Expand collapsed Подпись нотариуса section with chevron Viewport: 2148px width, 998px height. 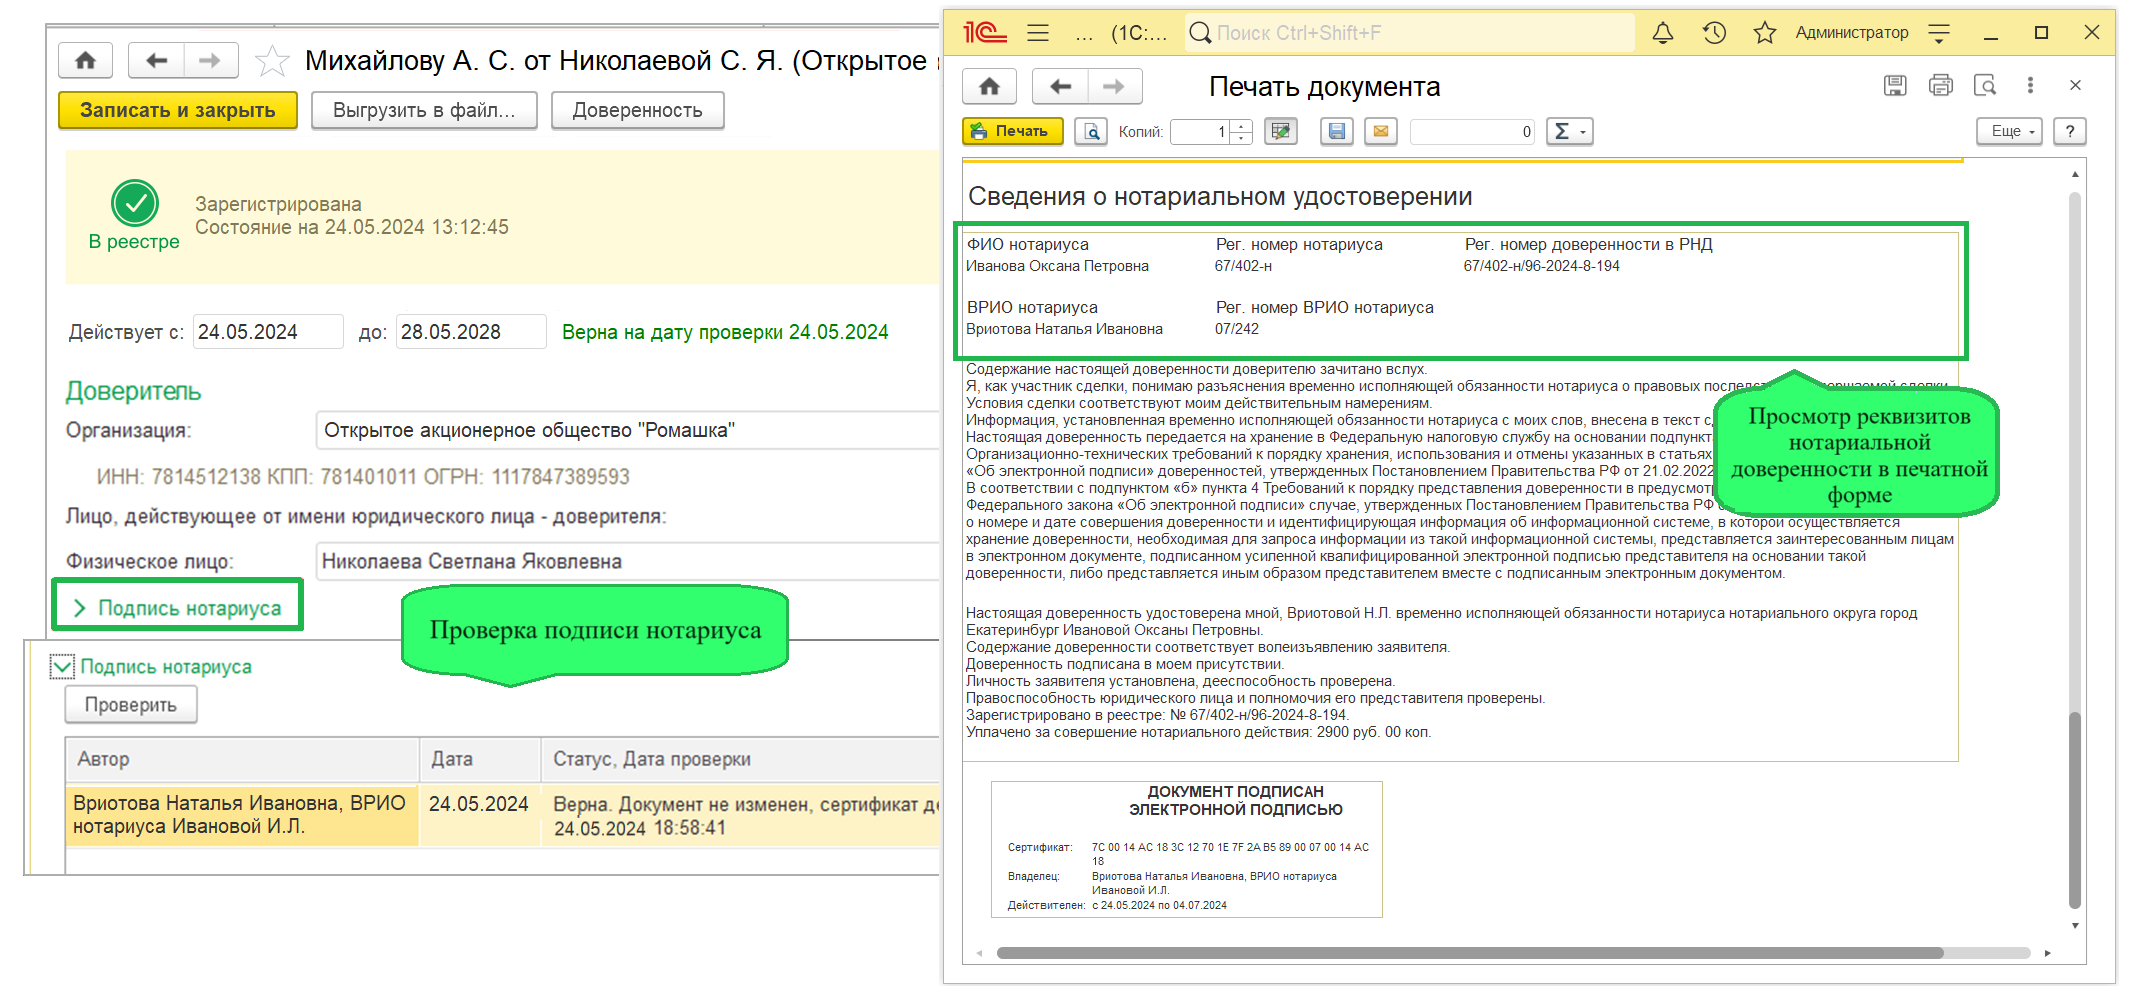[80, 608]
